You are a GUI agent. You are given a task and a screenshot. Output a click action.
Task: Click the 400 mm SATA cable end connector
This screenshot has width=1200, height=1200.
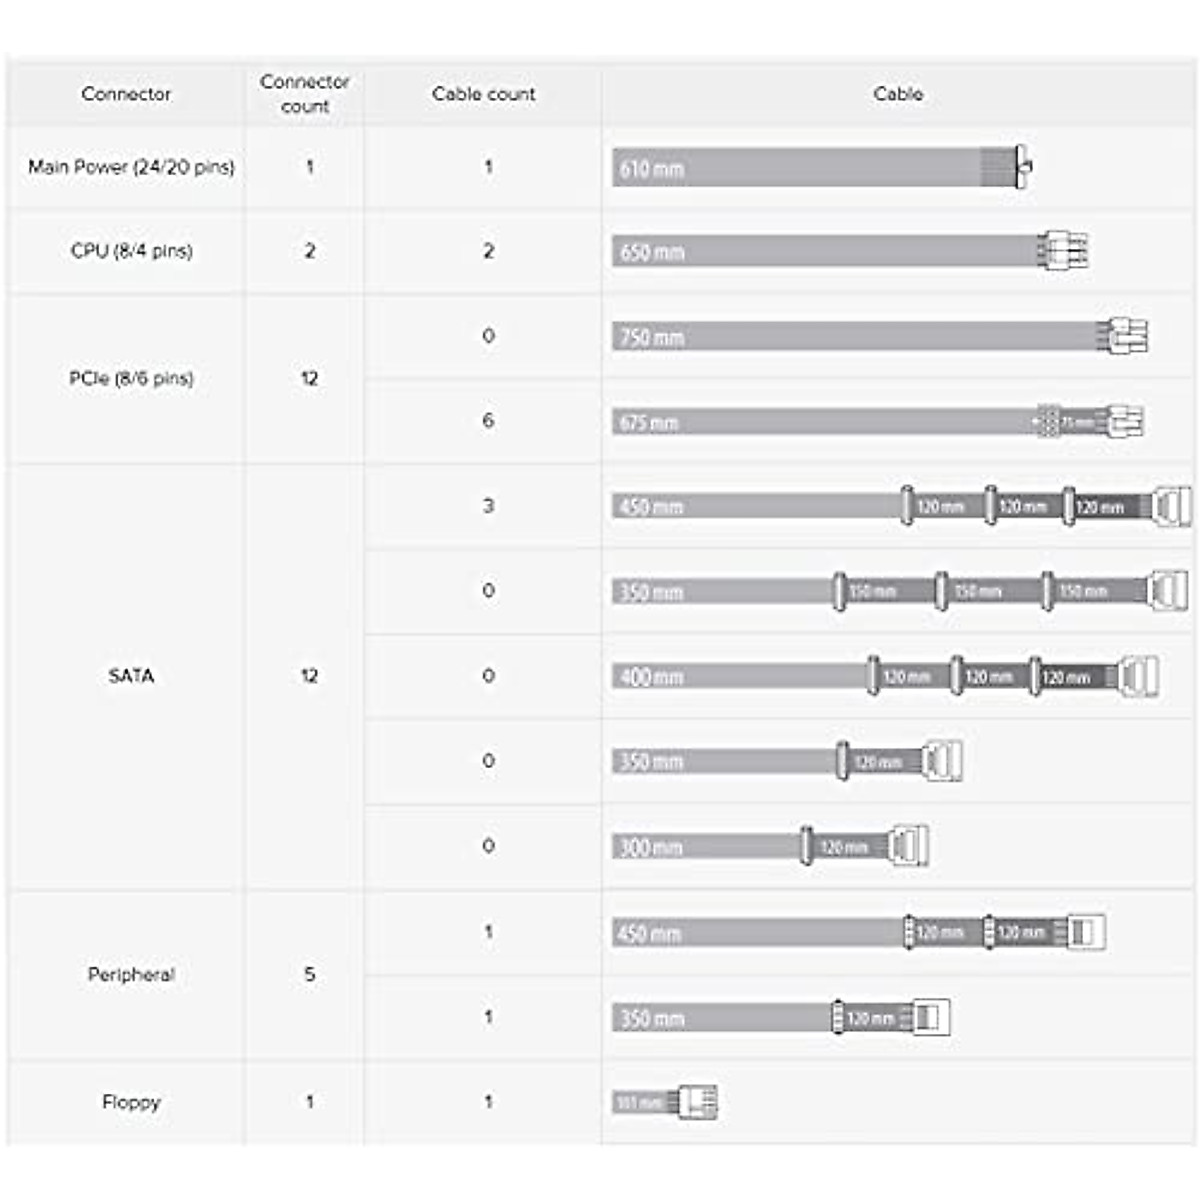pyautogui.click(x=1138, y=677)
